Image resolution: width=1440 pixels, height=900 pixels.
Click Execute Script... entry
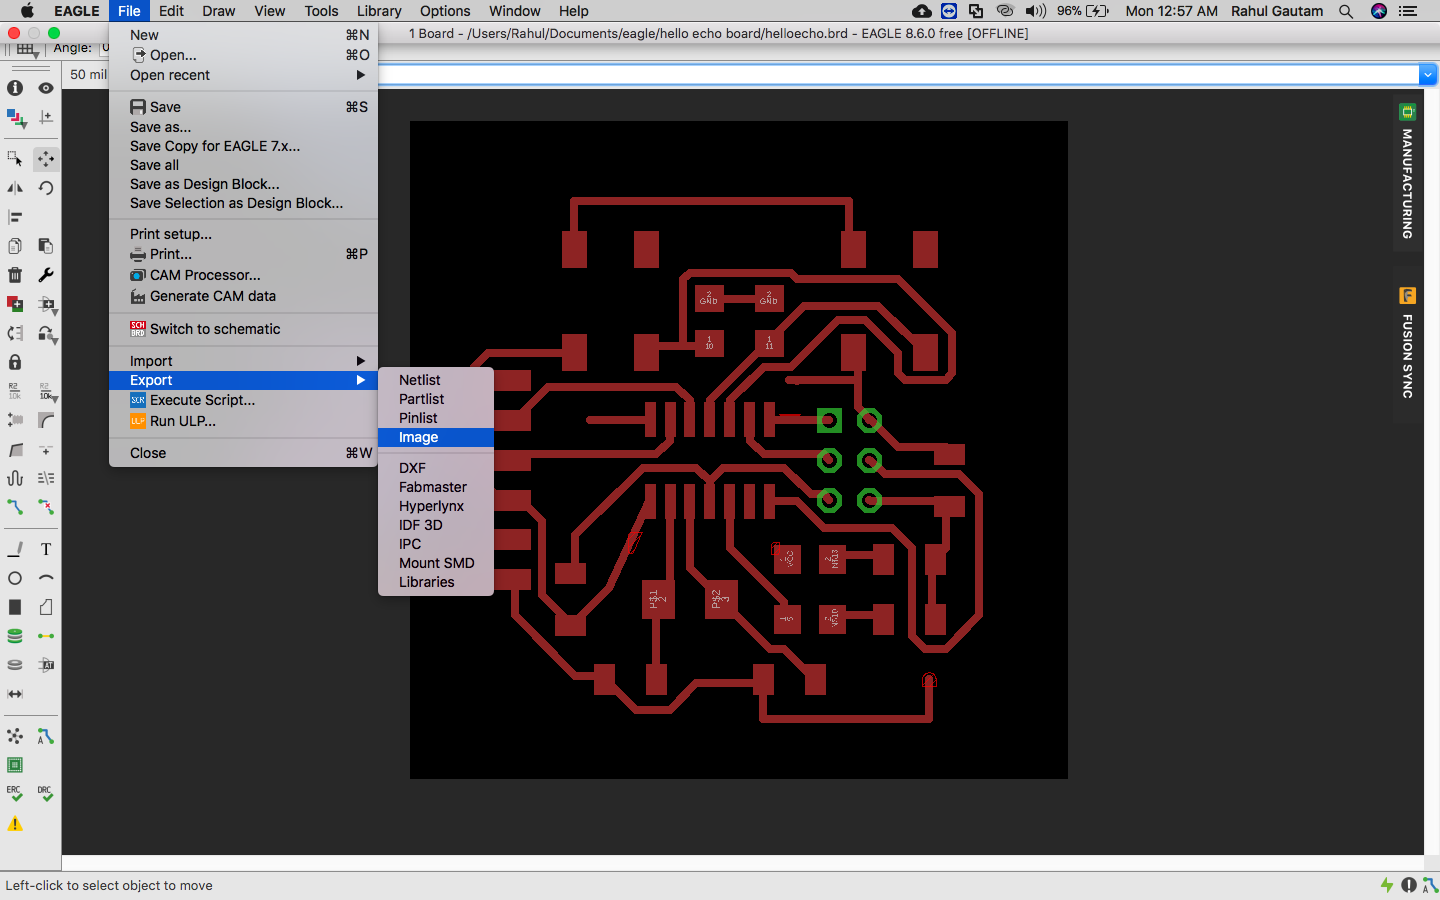[243, 400]
